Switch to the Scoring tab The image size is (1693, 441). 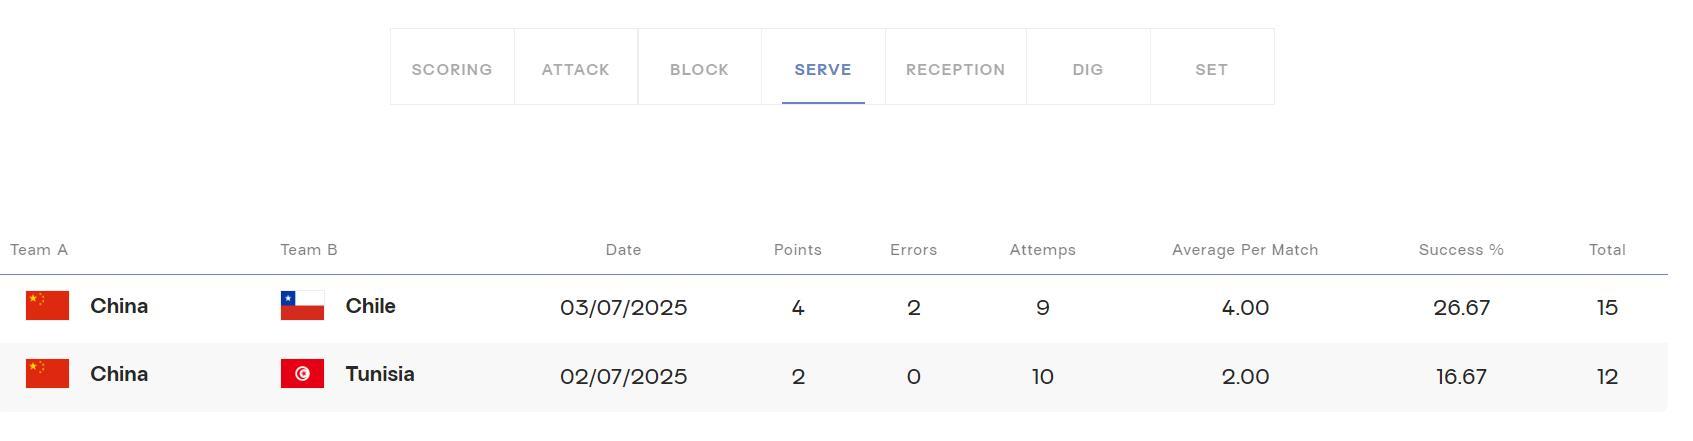point(452,69)
